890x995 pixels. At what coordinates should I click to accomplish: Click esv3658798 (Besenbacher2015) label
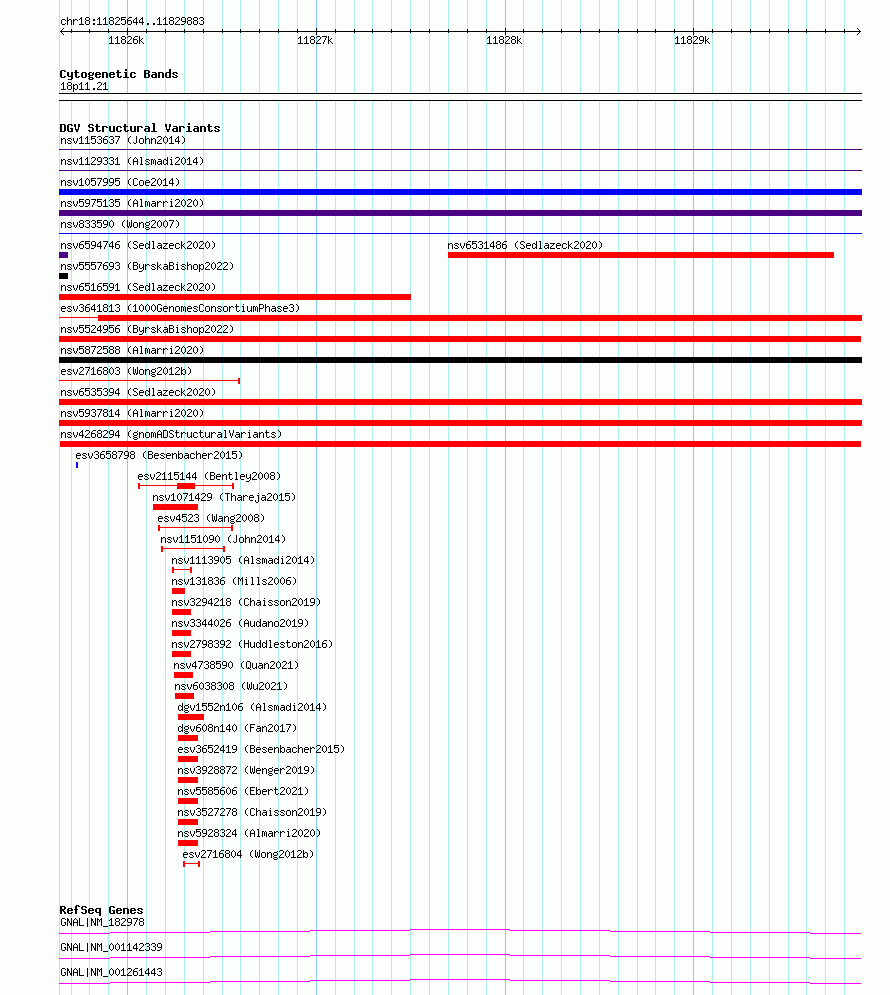click(x=159, y=455)
